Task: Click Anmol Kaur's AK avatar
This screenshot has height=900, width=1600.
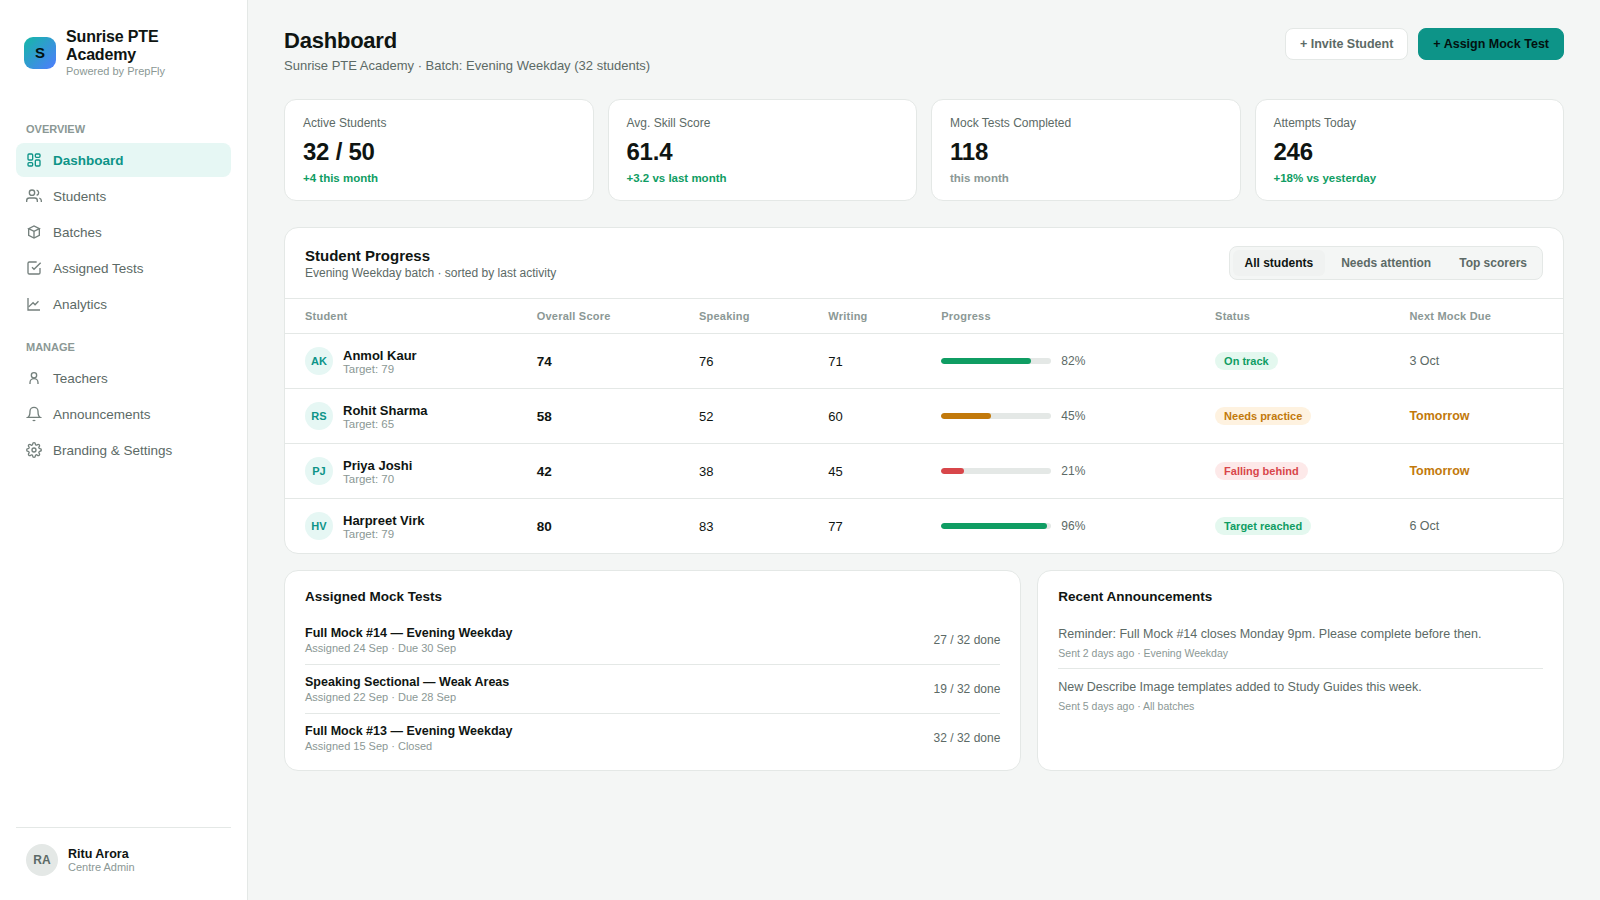Action: tap(319, 361)
